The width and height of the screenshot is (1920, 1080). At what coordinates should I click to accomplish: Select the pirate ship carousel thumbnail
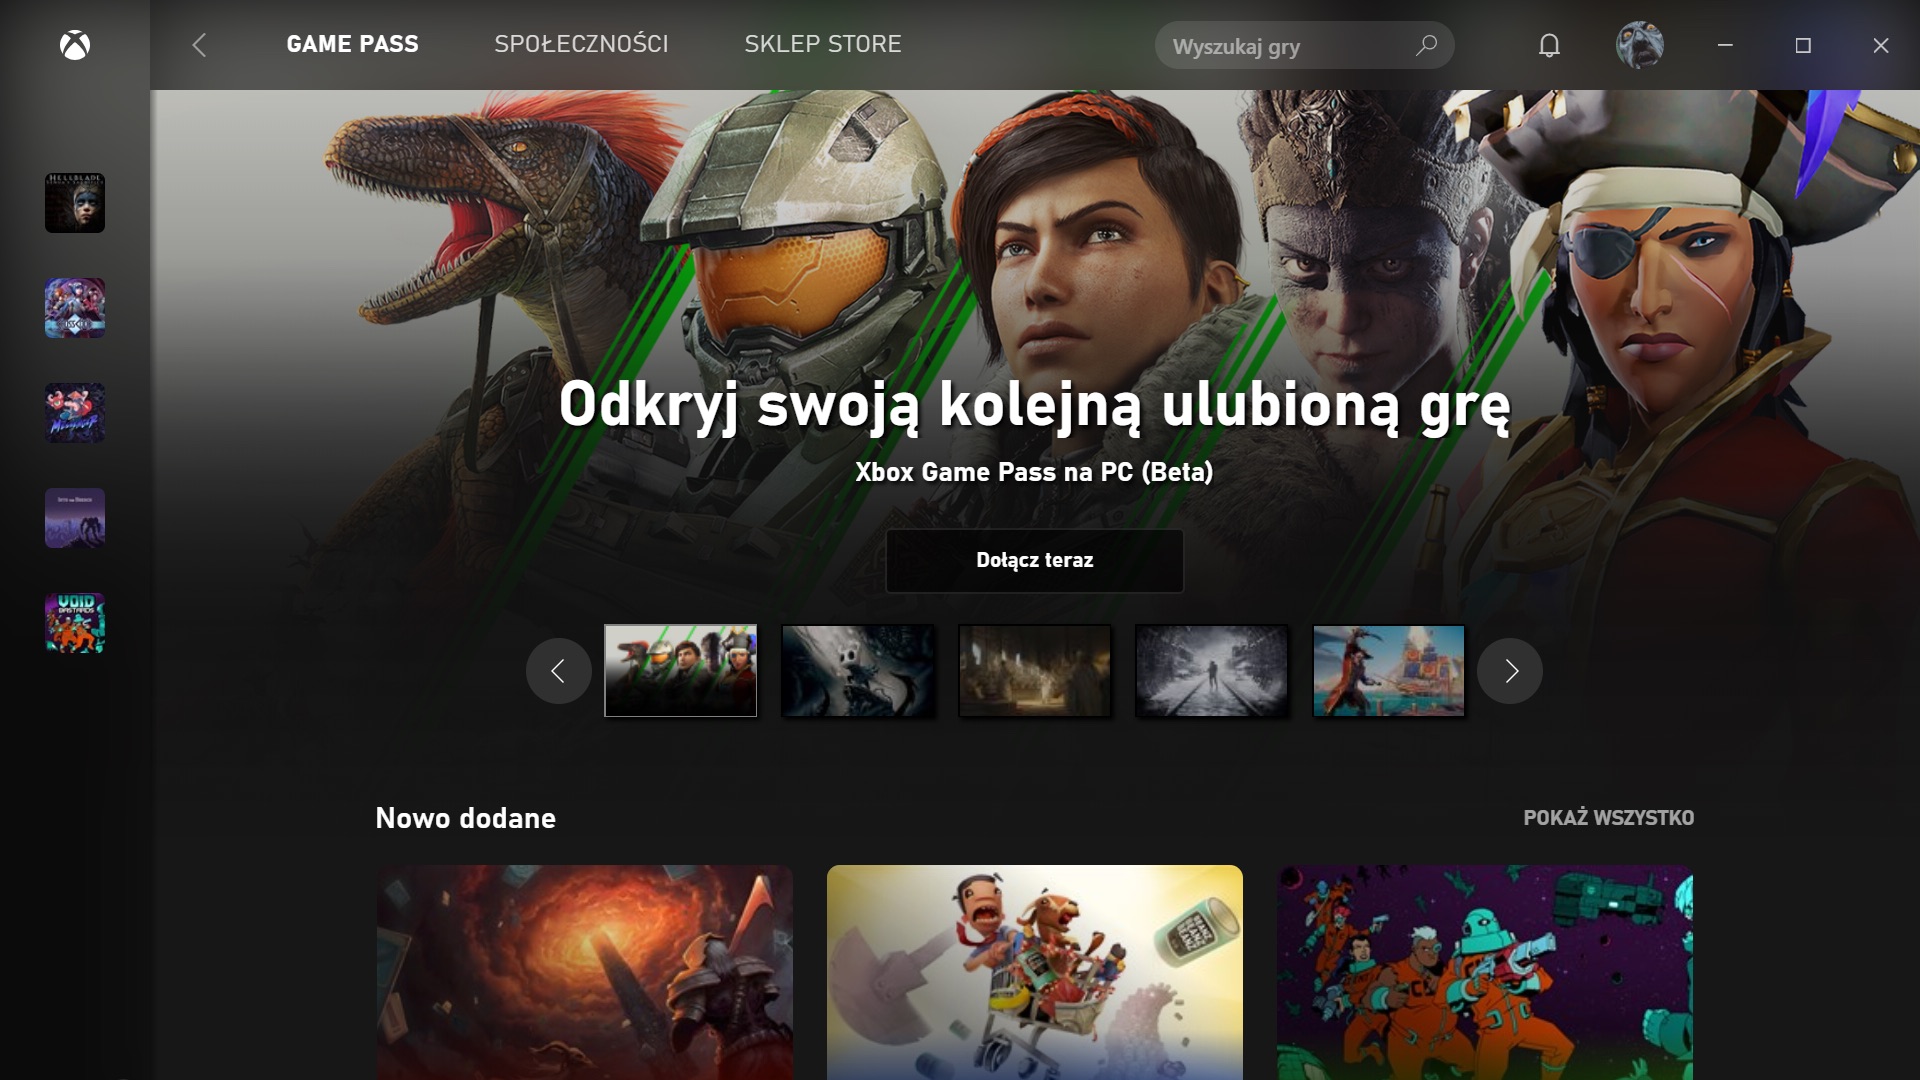point(1389,671)
